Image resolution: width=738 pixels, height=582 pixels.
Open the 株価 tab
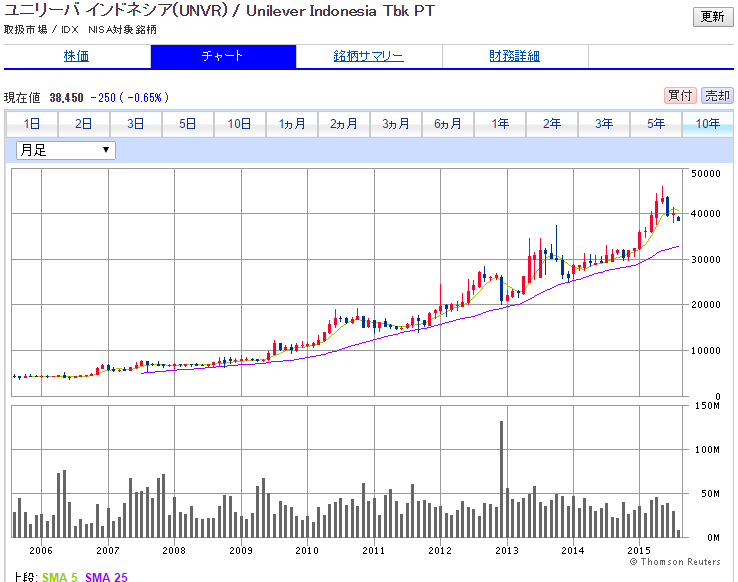pos(76,56)
